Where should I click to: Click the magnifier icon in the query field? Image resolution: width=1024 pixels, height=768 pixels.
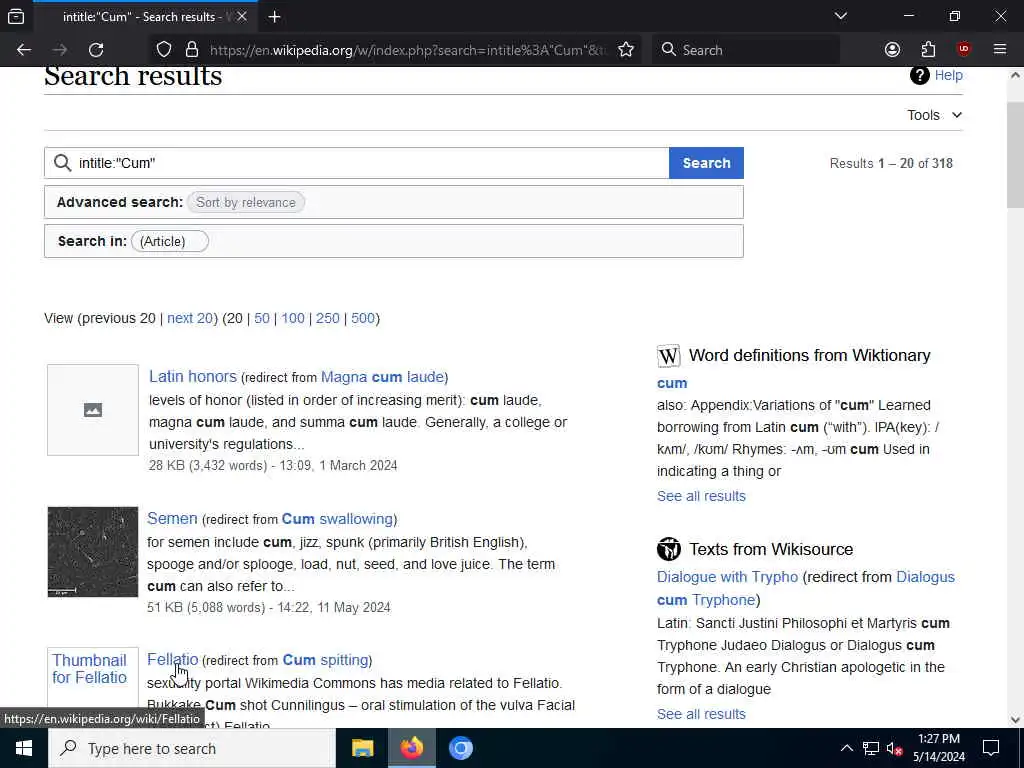point(62,163)
